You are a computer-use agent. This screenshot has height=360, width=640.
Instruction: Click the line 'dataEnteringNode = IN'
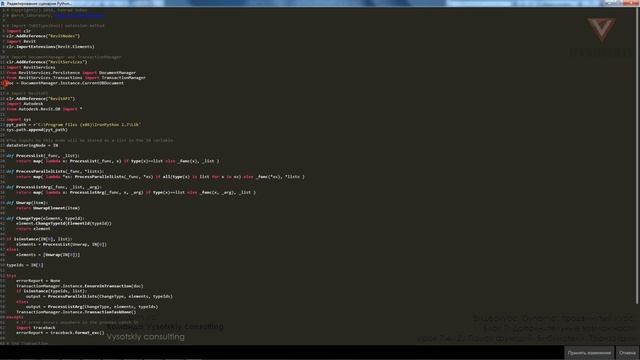point(32,145)
